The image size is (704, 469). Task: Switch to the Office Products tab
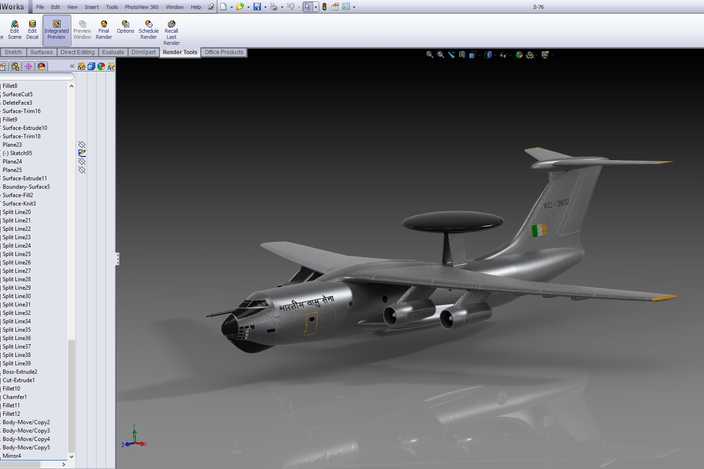[x=224, y=52]
